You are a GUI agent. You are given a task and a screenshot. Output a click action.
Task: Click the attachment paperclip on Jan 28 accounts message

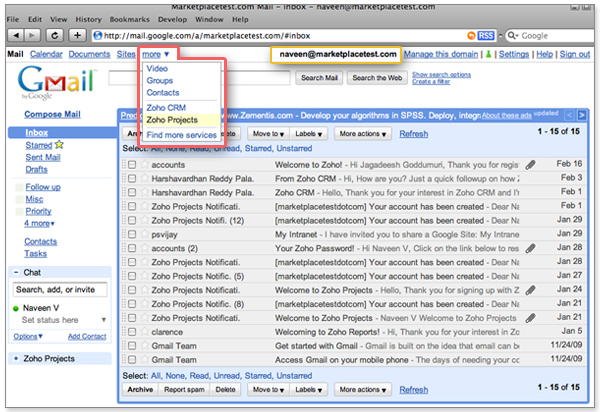click(x=530, y=248)
